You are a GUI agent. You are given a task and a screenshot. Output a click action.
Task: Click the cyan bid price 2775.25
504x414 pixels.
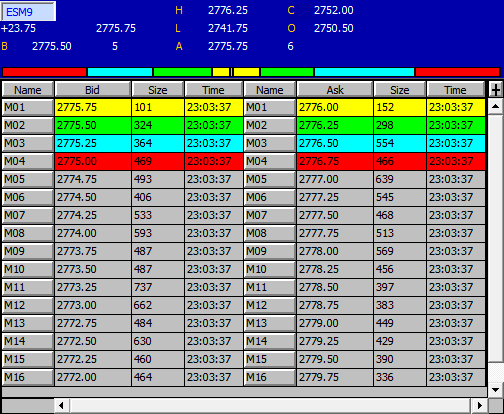(93, 143)
